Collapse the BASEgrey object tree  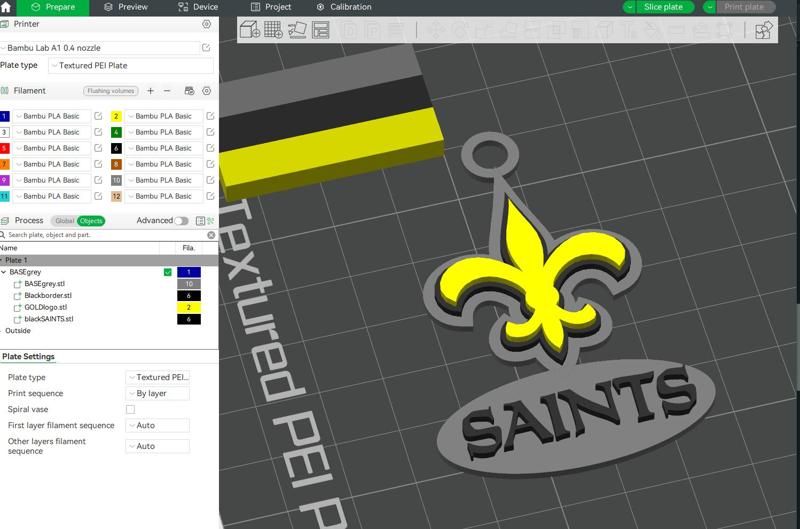pyautogui.click(x=4, y=272)
